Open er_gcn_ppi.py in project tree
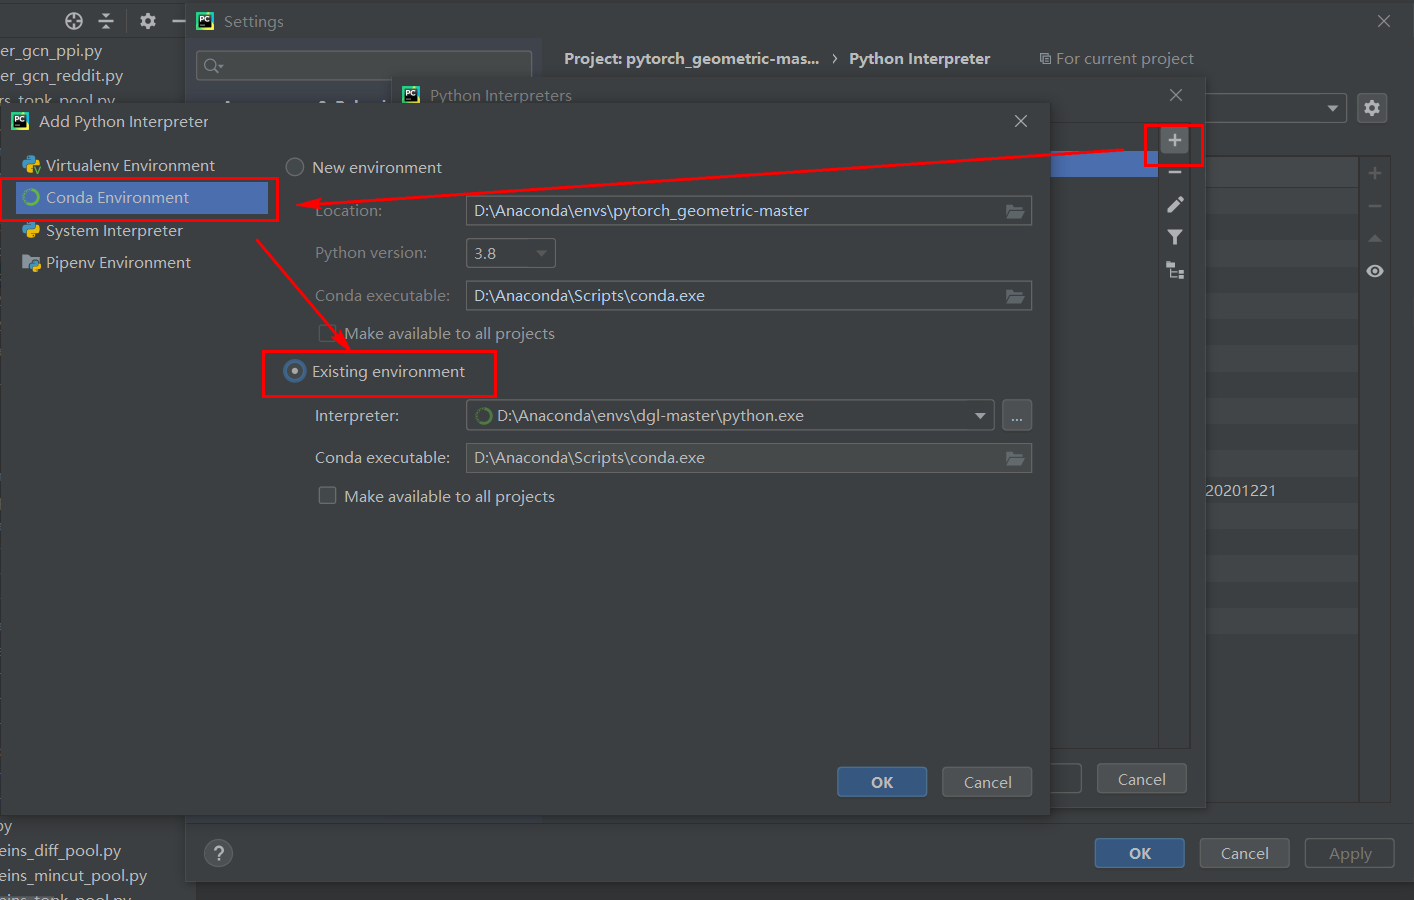This screenshot has height=900, width=1414. click(51, 51)
